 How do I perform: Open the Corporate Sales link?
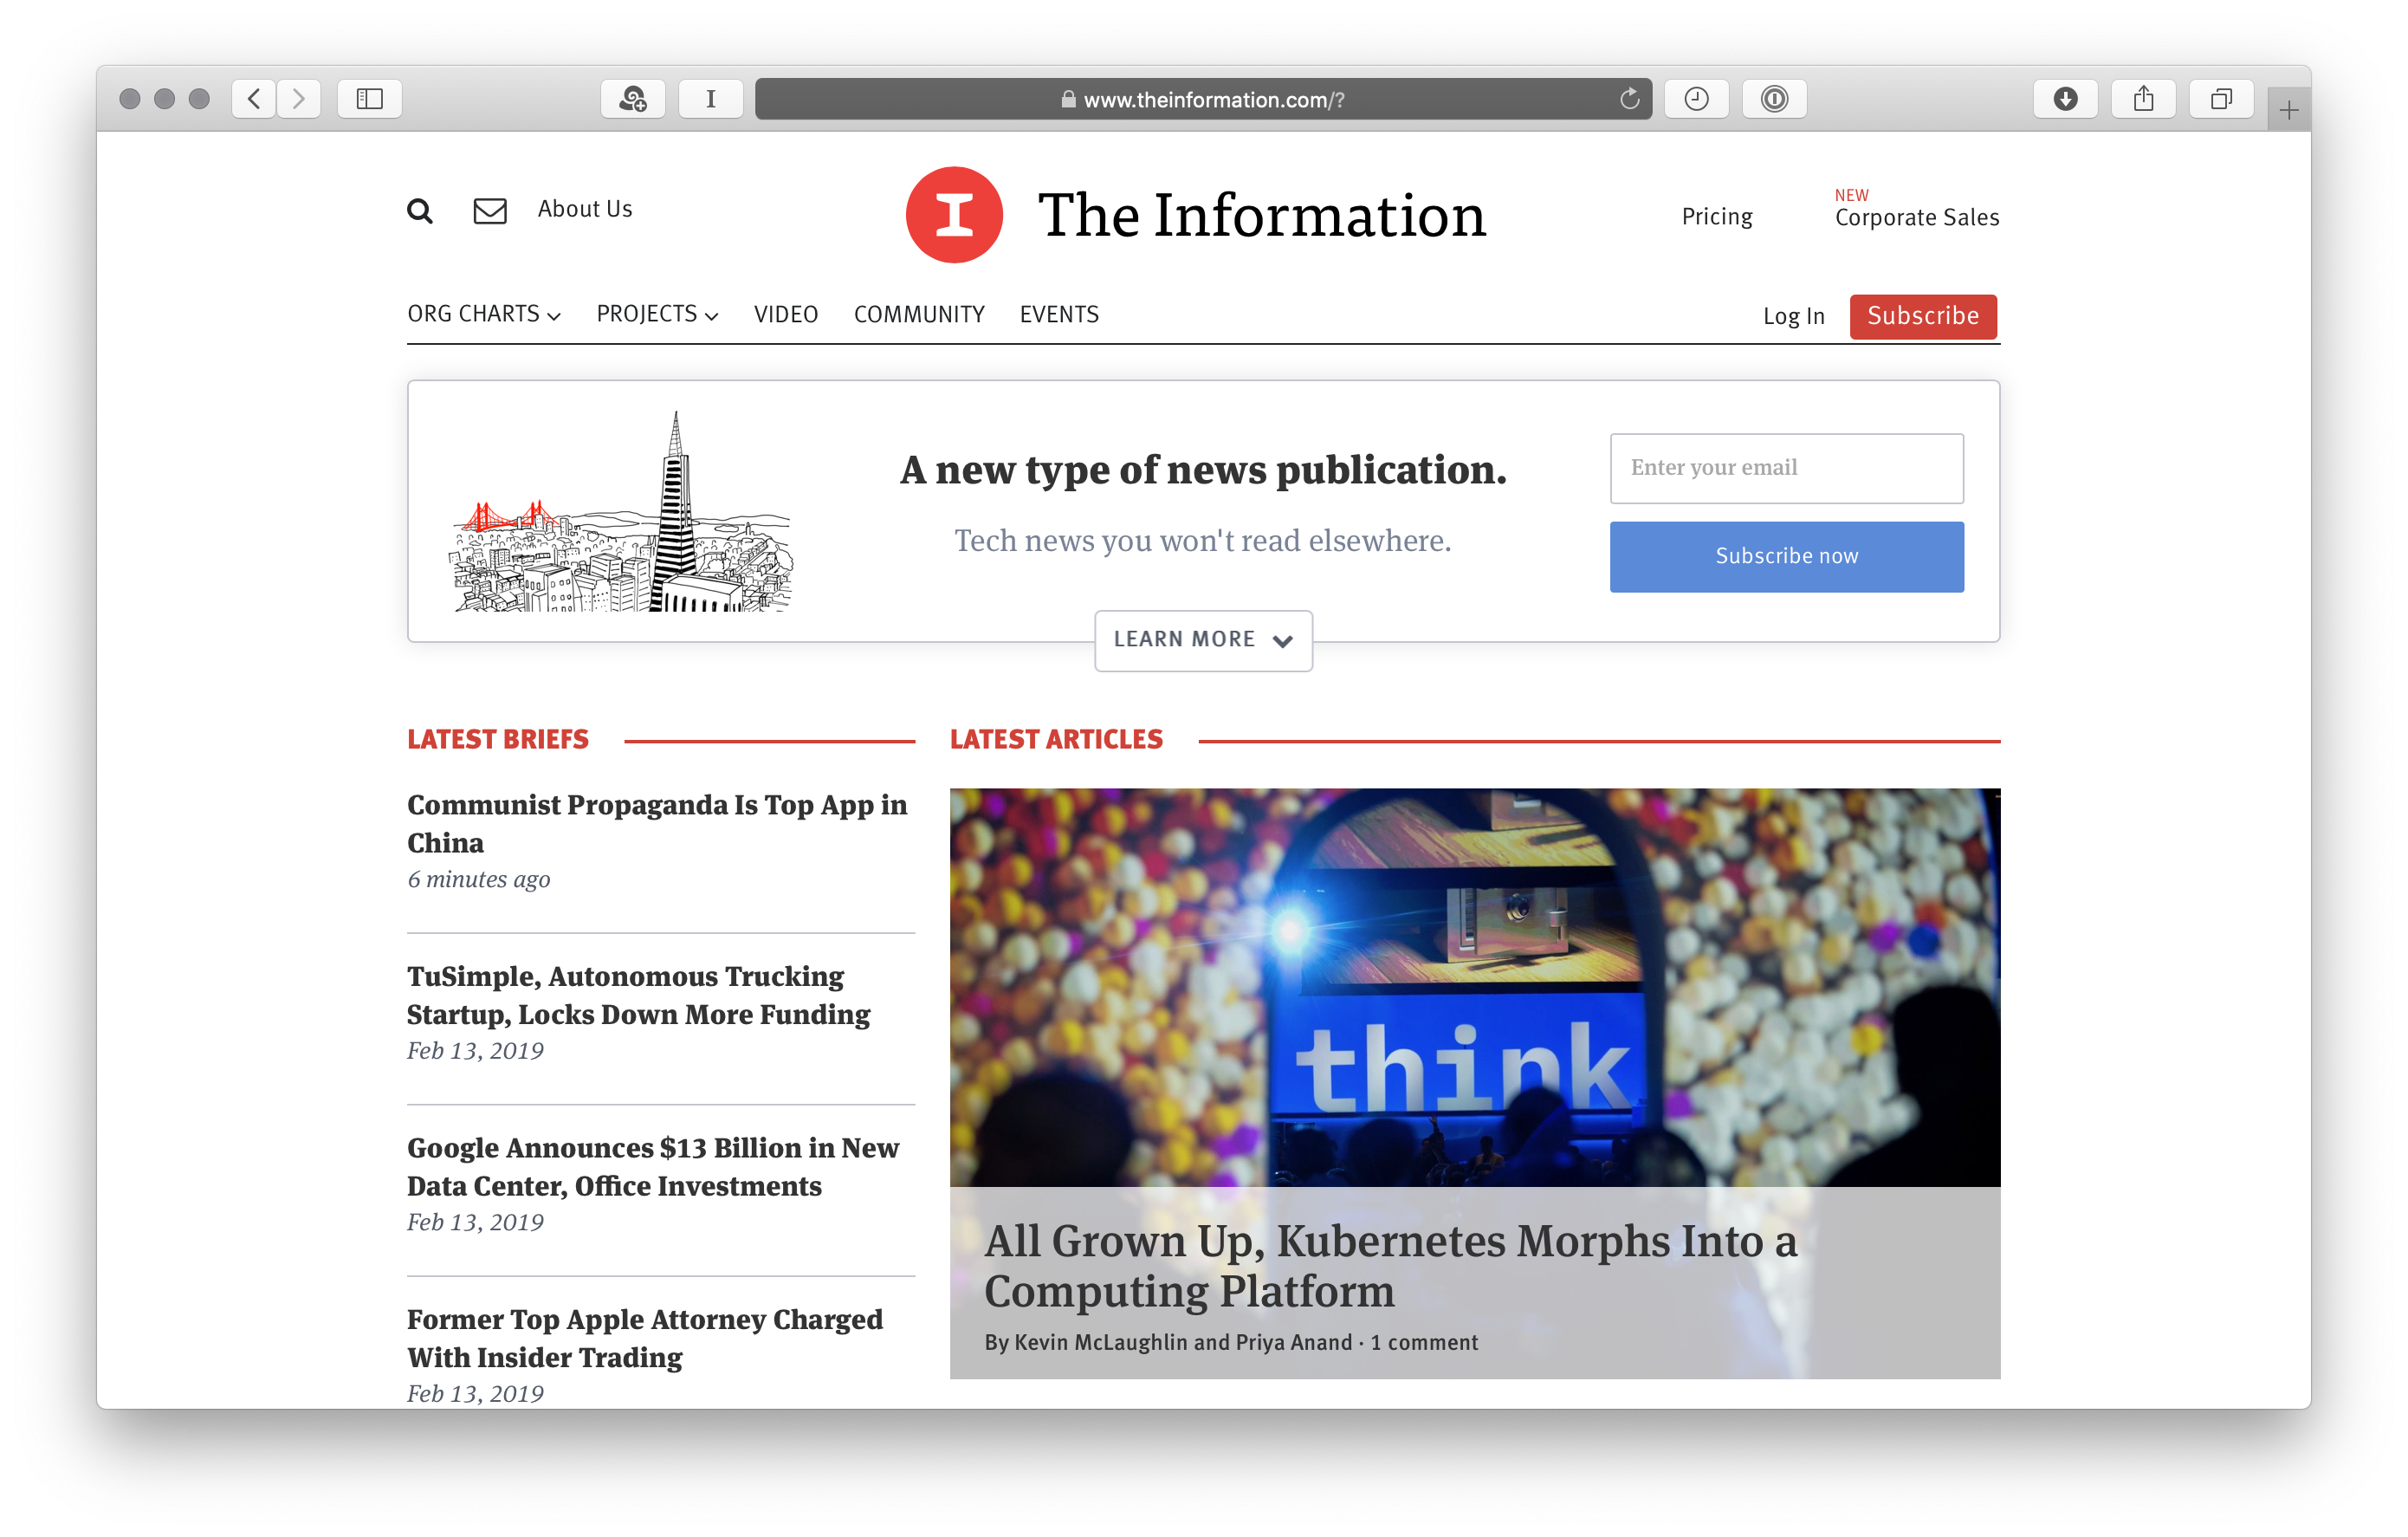(1917, 217)
